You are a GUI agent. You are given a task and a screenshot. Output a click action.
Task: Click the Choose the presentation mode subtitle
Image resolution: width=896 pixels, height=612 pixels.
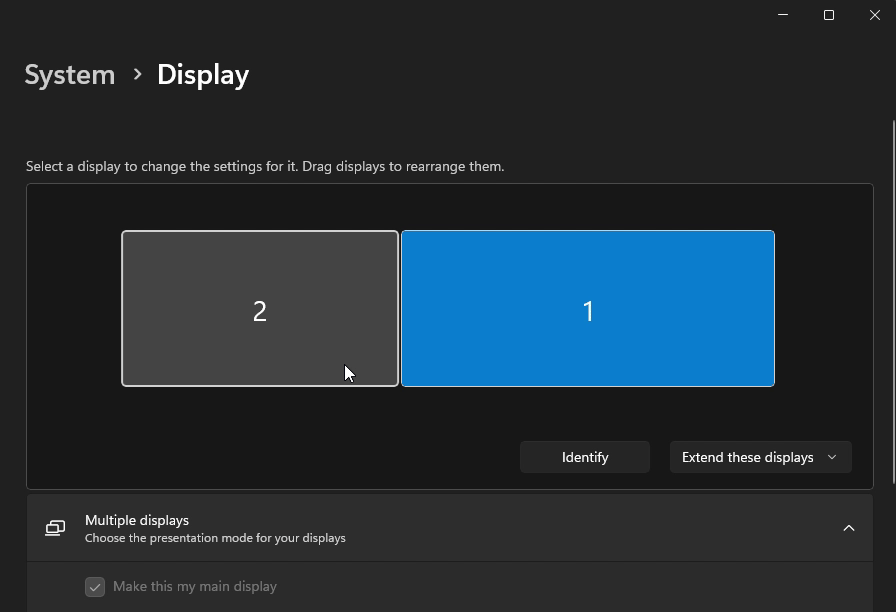[x=215, y=538]
